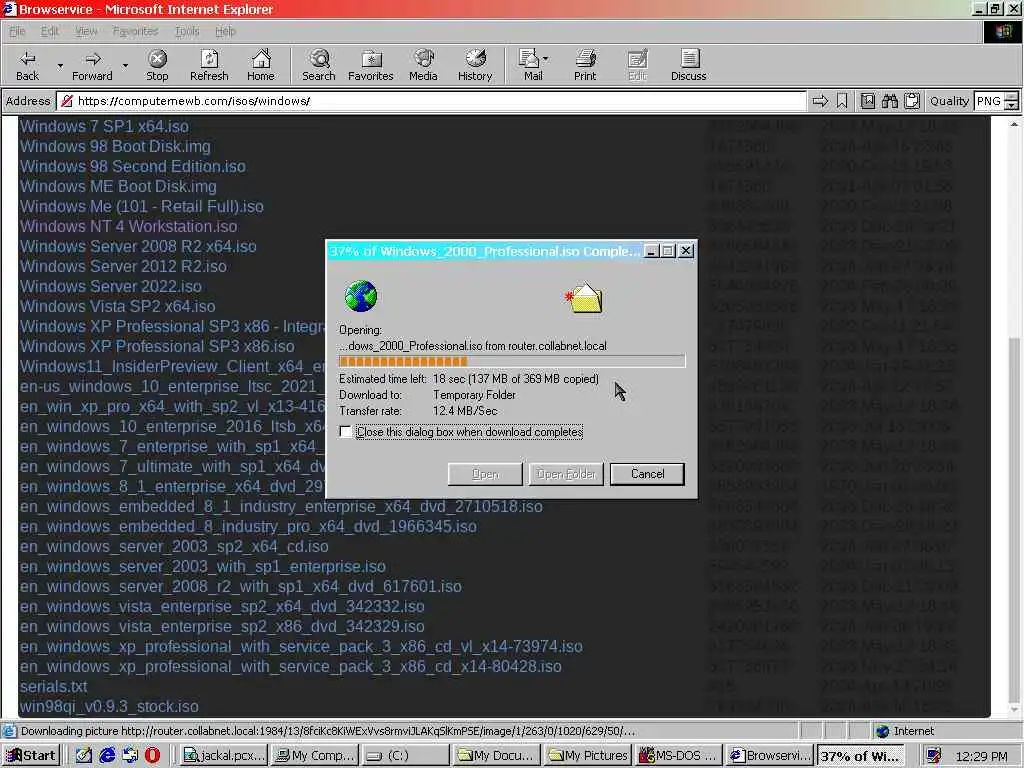Screen dimensions: 1024x768
Task: Show browsing History
Action: pyautogui.click(x=475, y=65)
